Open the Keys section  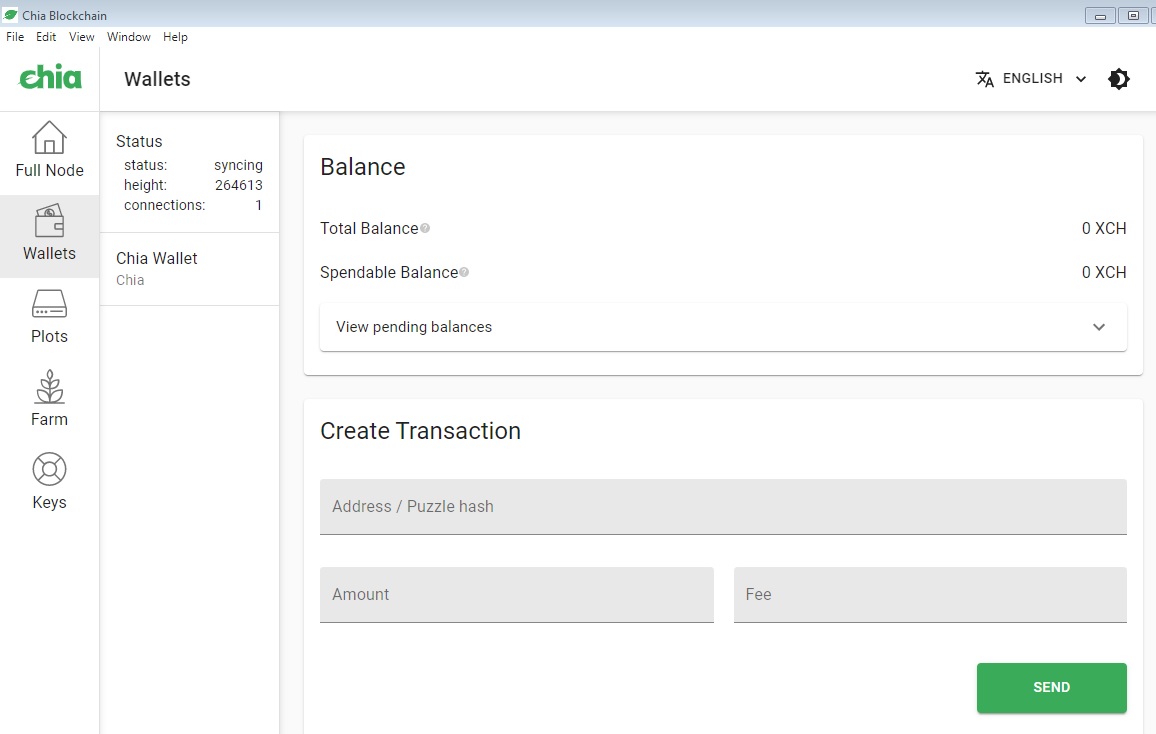49,483
